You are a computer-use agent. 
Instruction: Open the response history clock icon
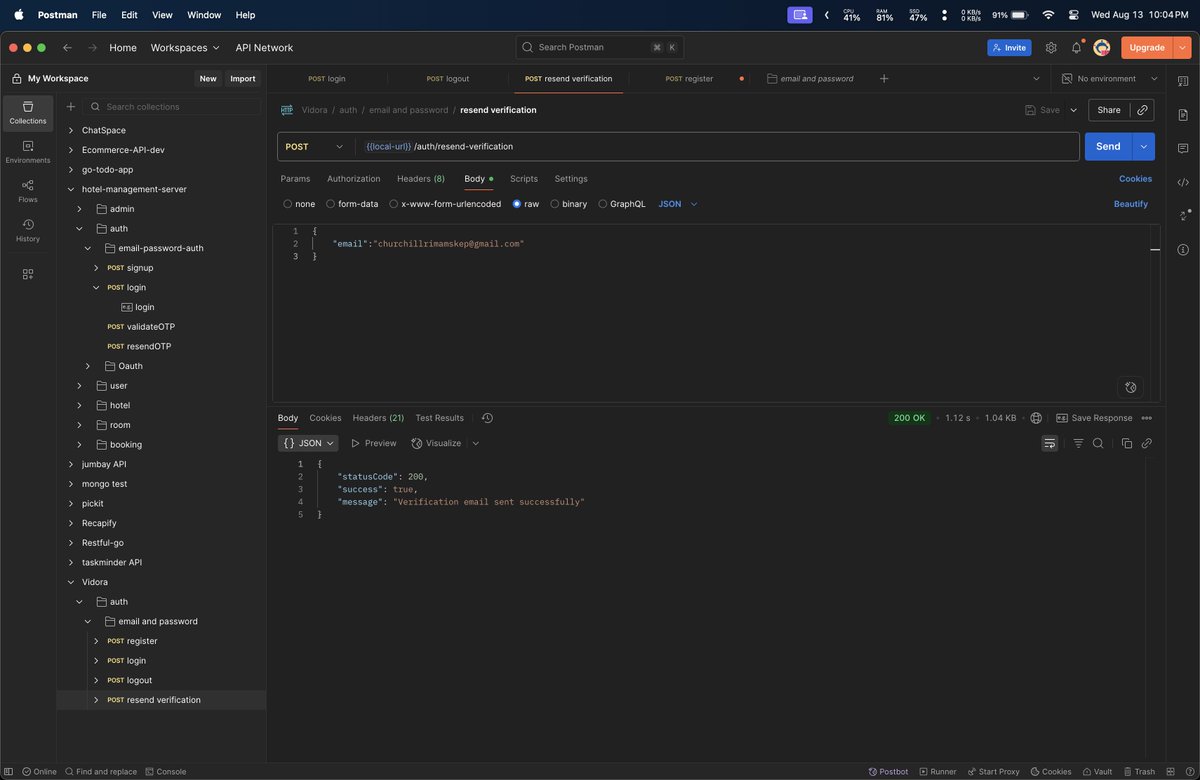[x=487, y=418]
